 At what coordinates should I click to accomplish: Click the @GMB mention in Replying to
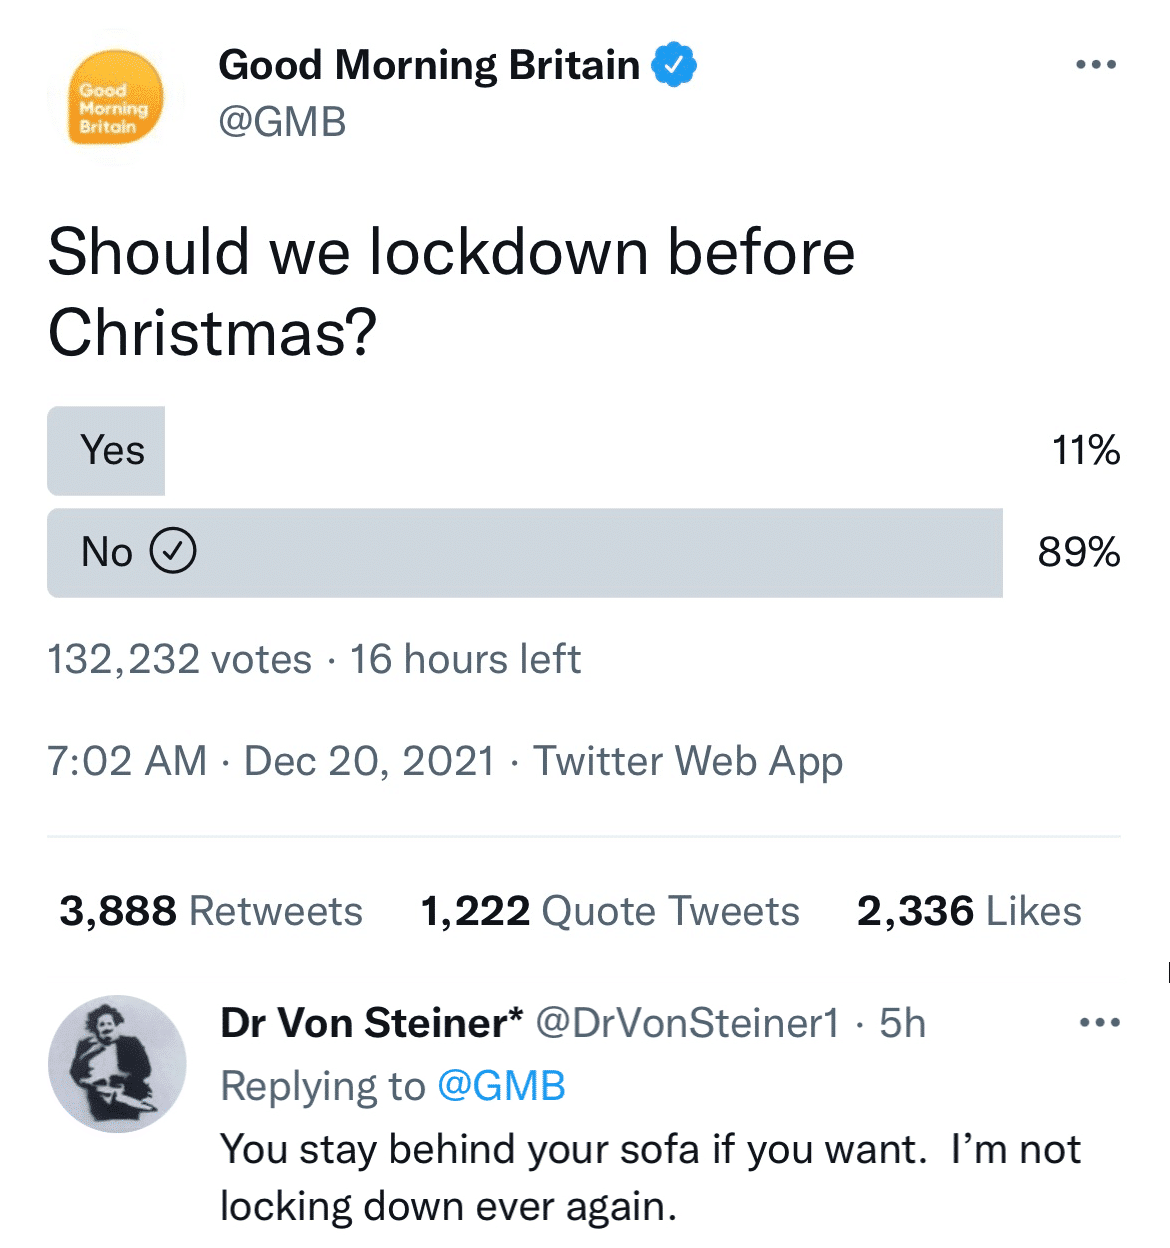(502, 1086)
